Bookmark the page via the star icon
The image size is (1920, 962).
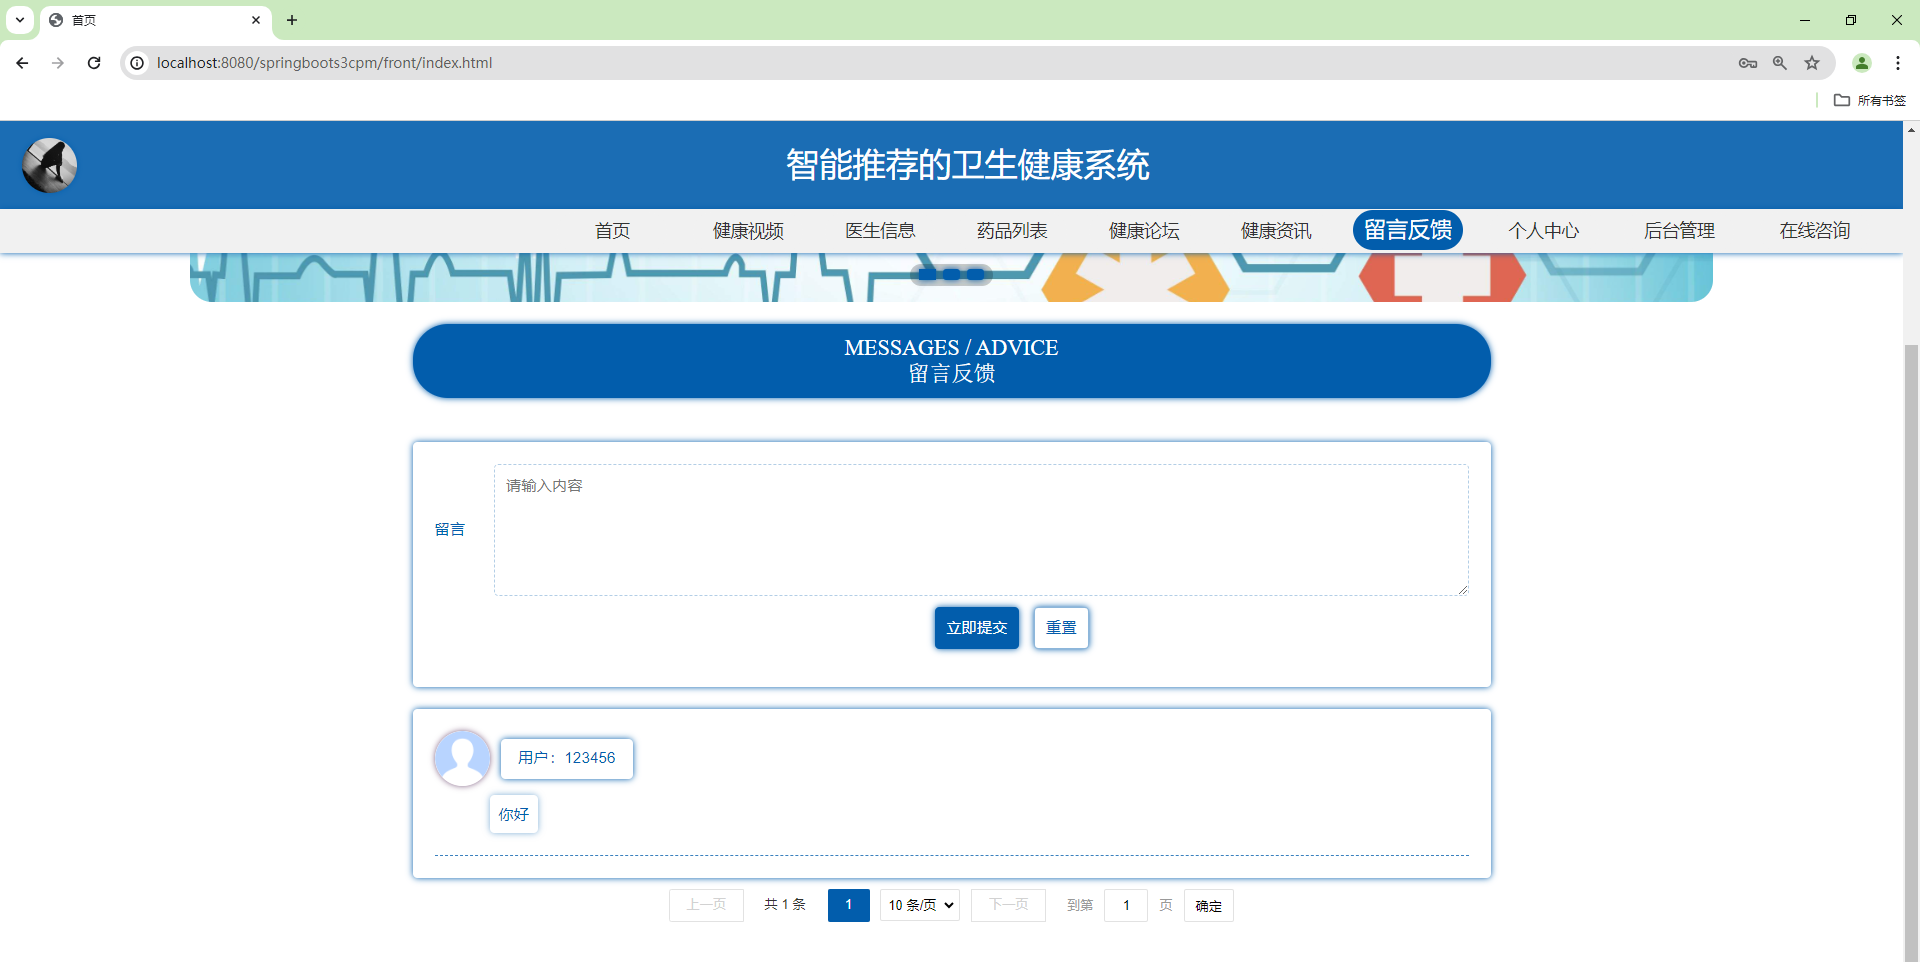pos(1812,63)
